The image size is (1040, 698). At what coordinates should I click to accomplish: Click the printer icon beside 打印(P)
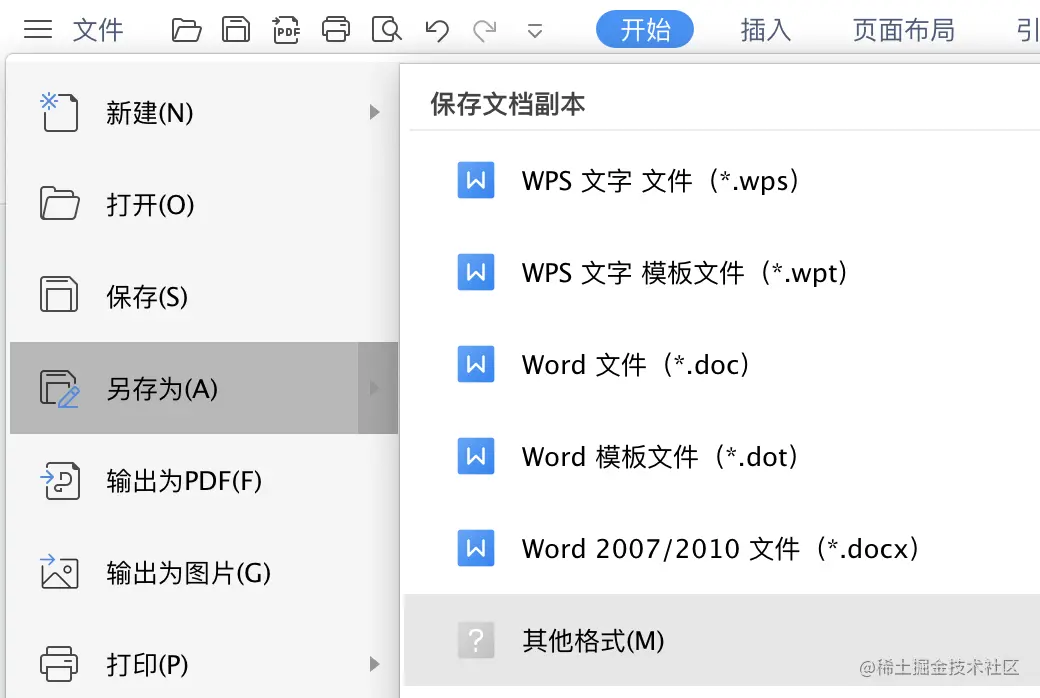(x=59, y=663)
